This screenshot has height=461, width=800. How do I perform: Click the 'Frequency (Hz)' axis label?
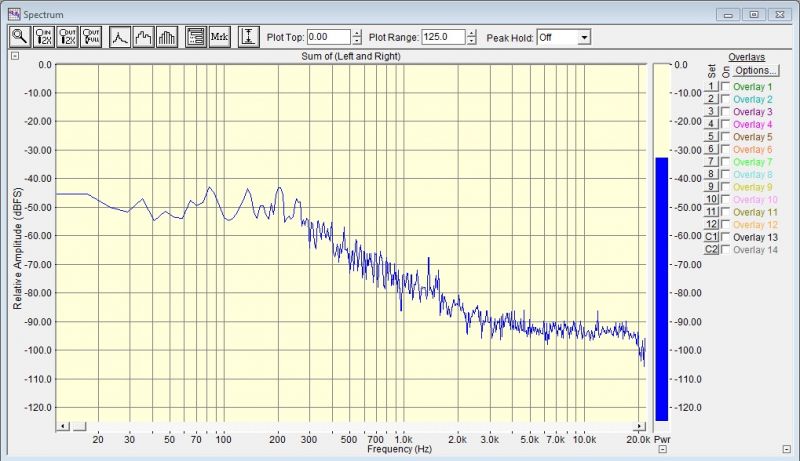tap(399, 449)
